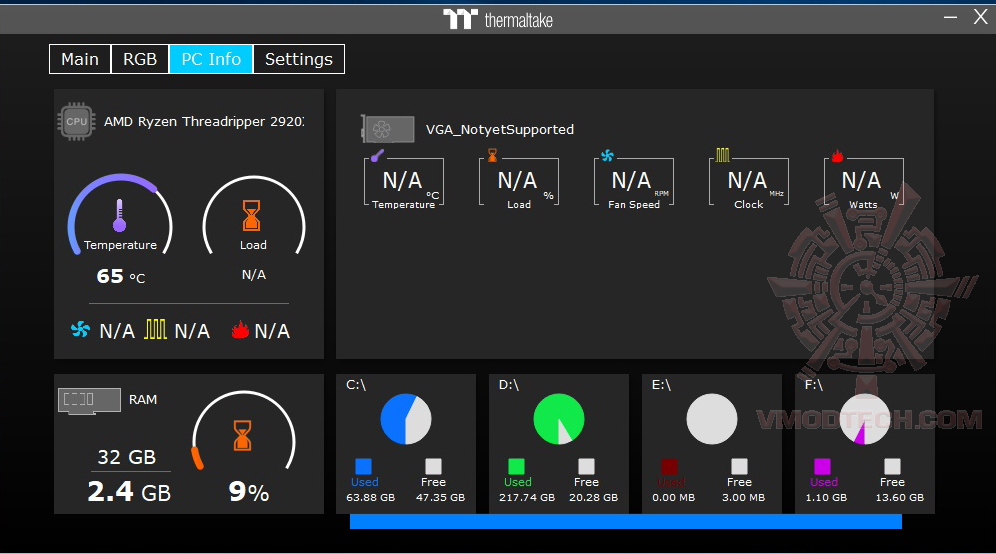Click the AMD Ryzen Threadripper CPU name
The image size is (996, 554).
[204, 121]
